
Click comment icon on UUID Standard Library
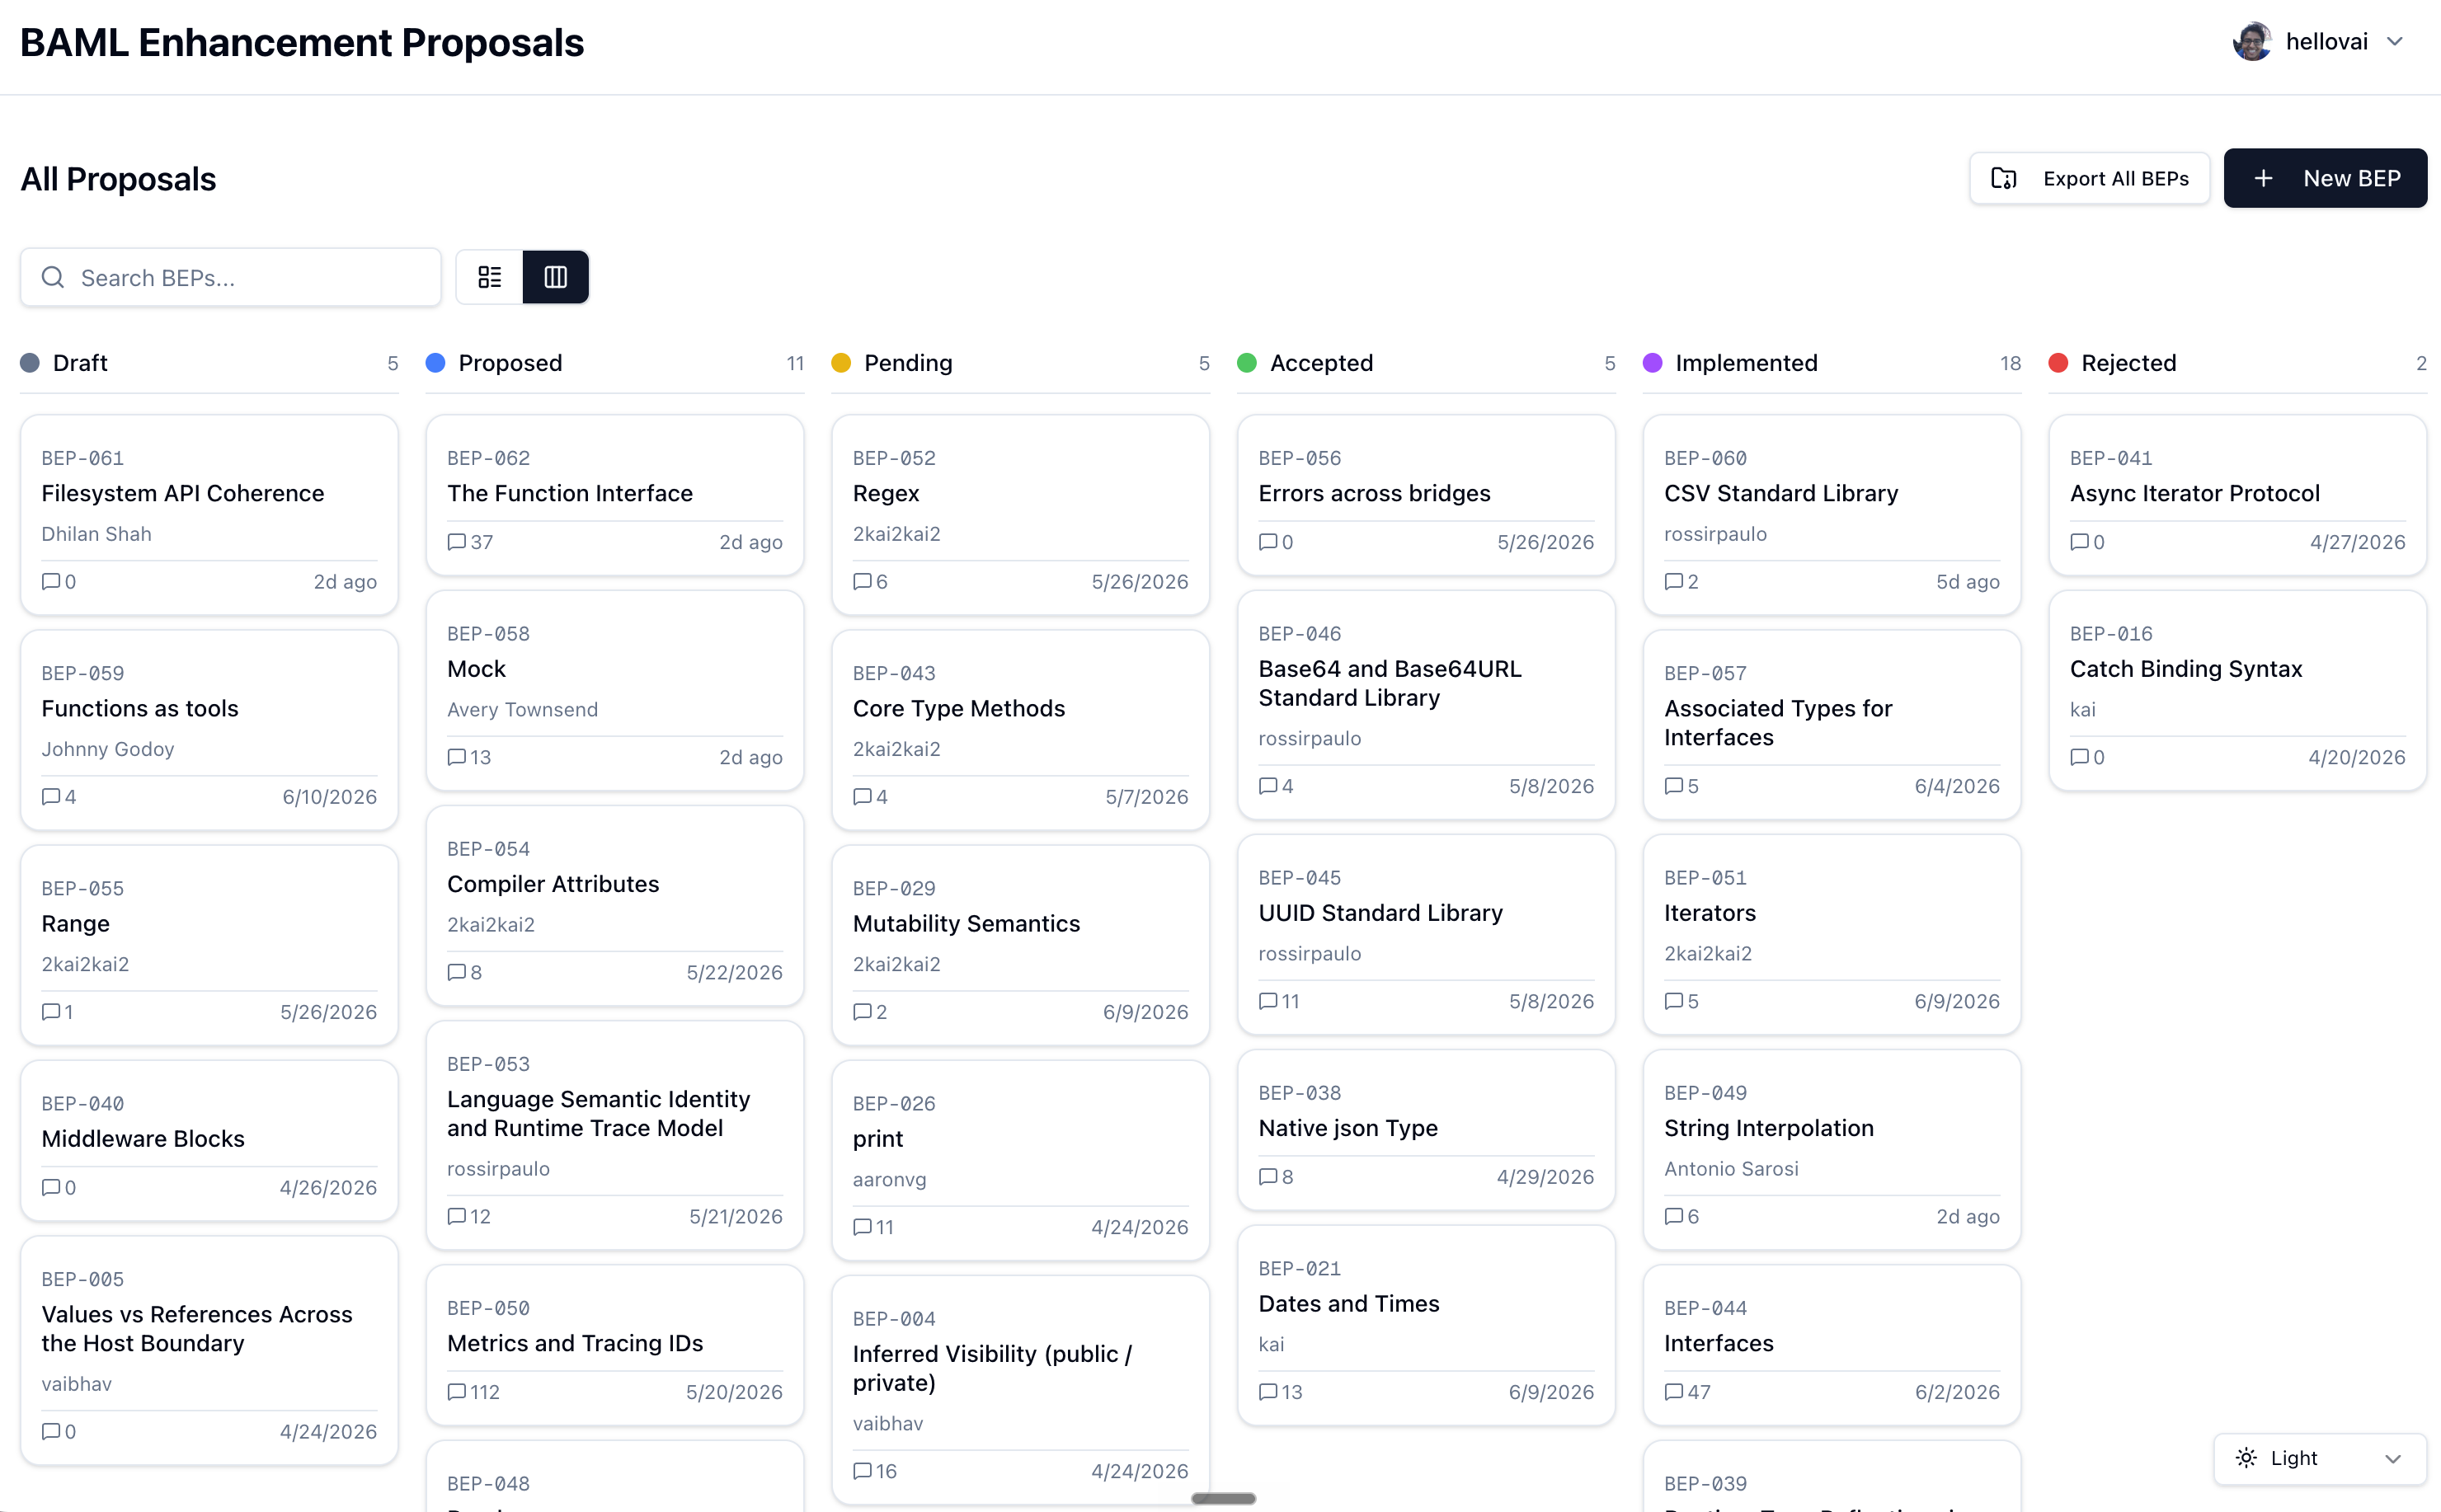tap(1268, 1001)
